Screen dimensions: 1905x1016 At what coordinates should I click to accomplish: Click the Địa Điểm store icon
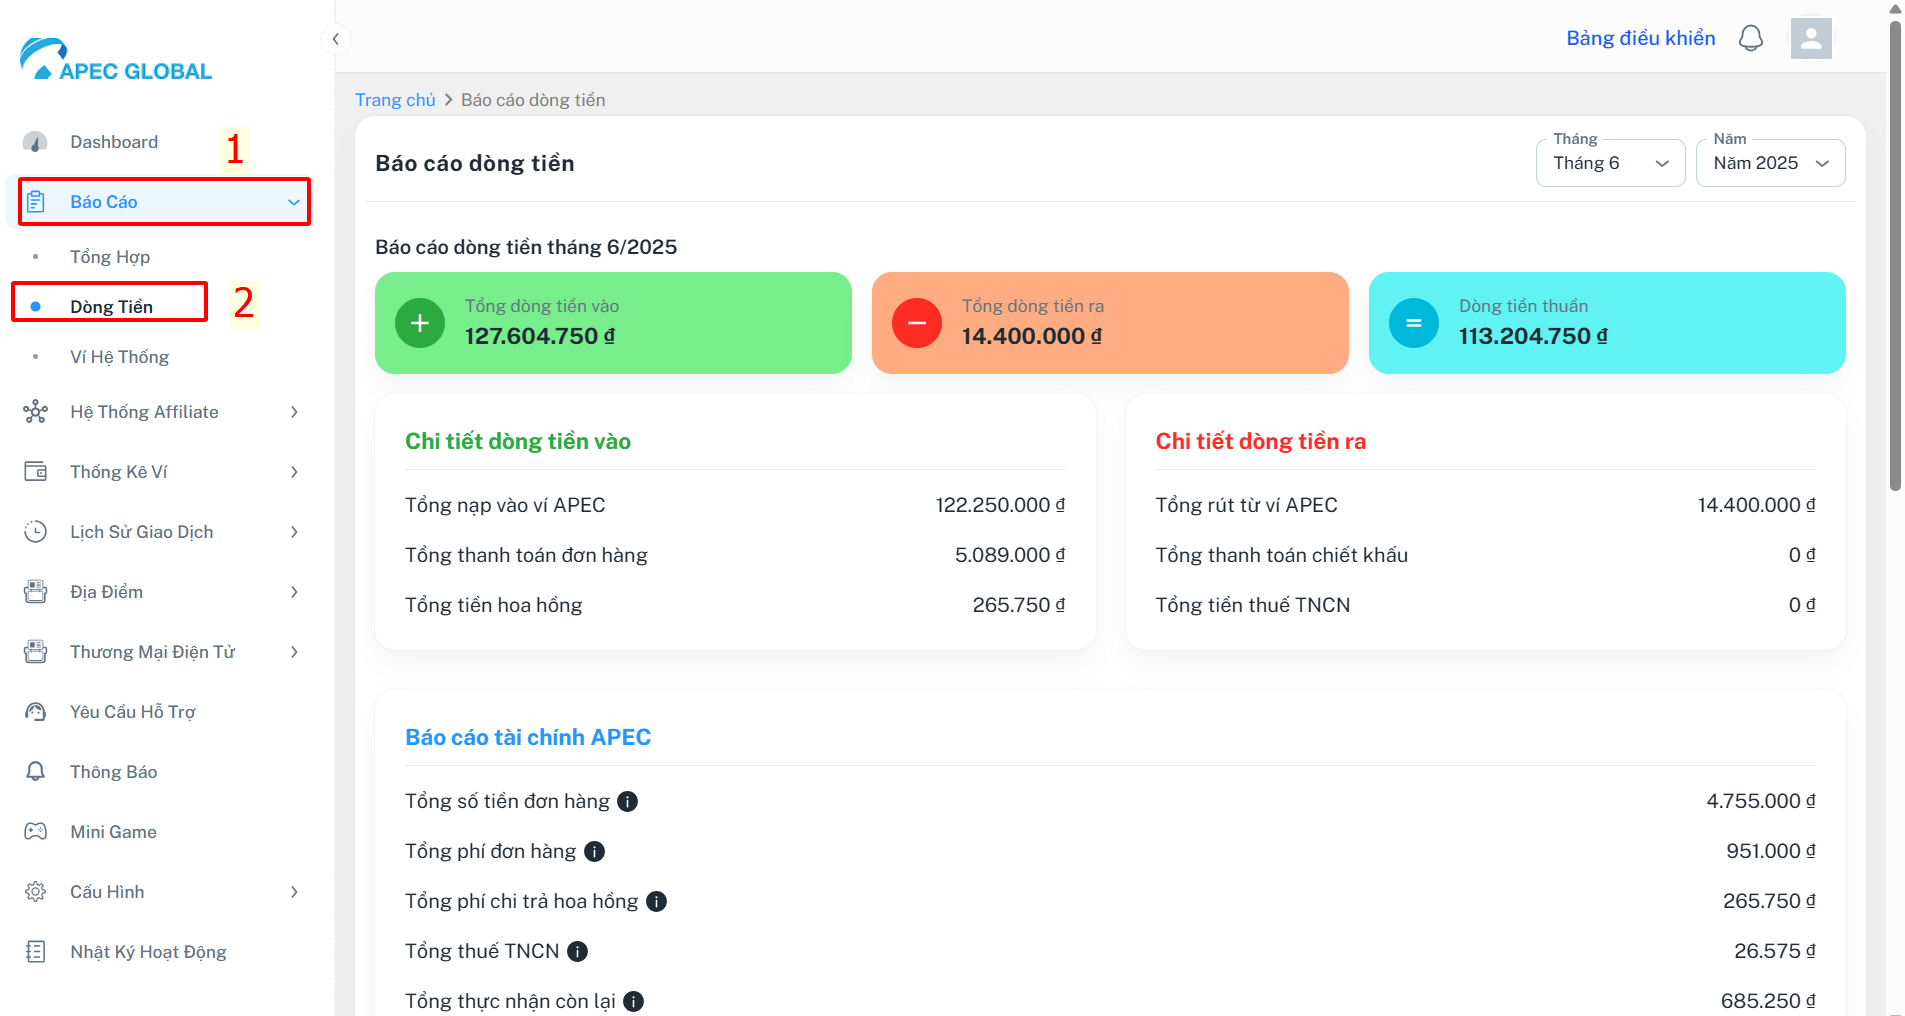pos(35,592)
